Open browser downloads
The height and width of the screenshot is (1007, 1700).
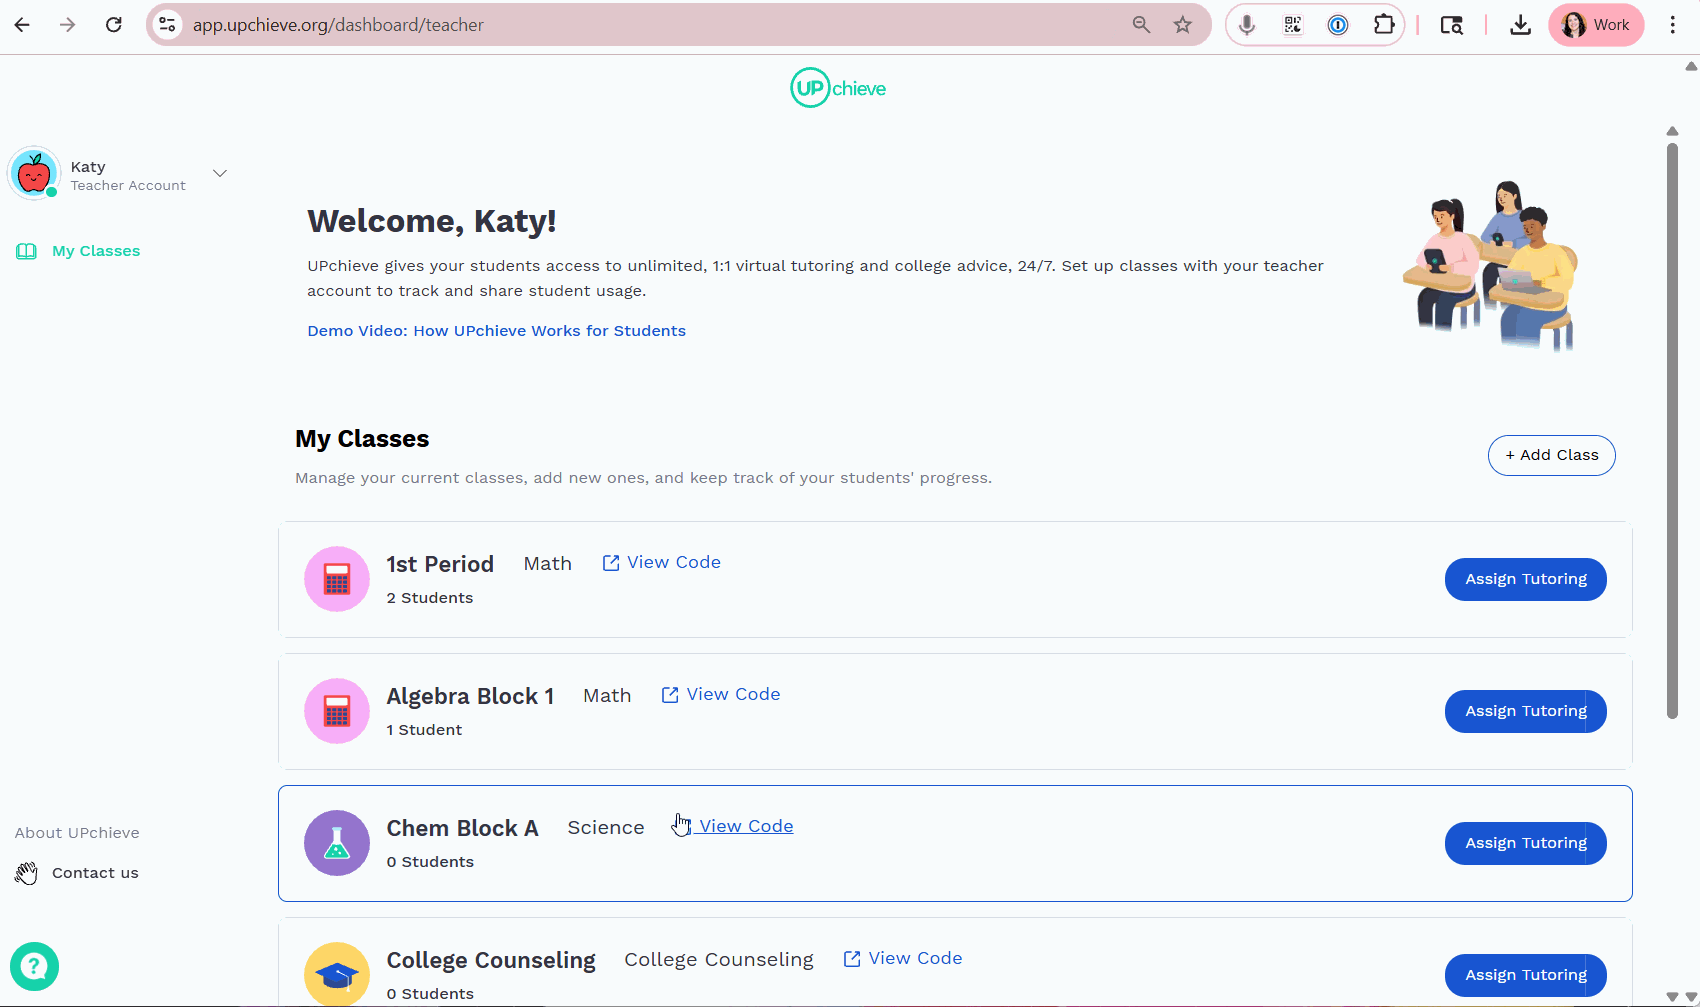1520,25
